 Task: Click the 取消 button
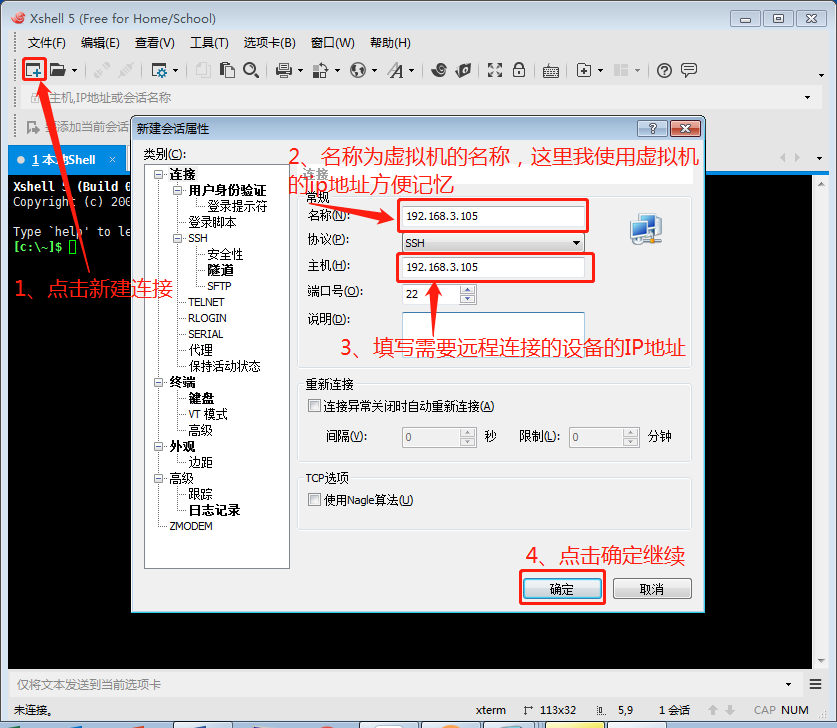coord(651,589)
